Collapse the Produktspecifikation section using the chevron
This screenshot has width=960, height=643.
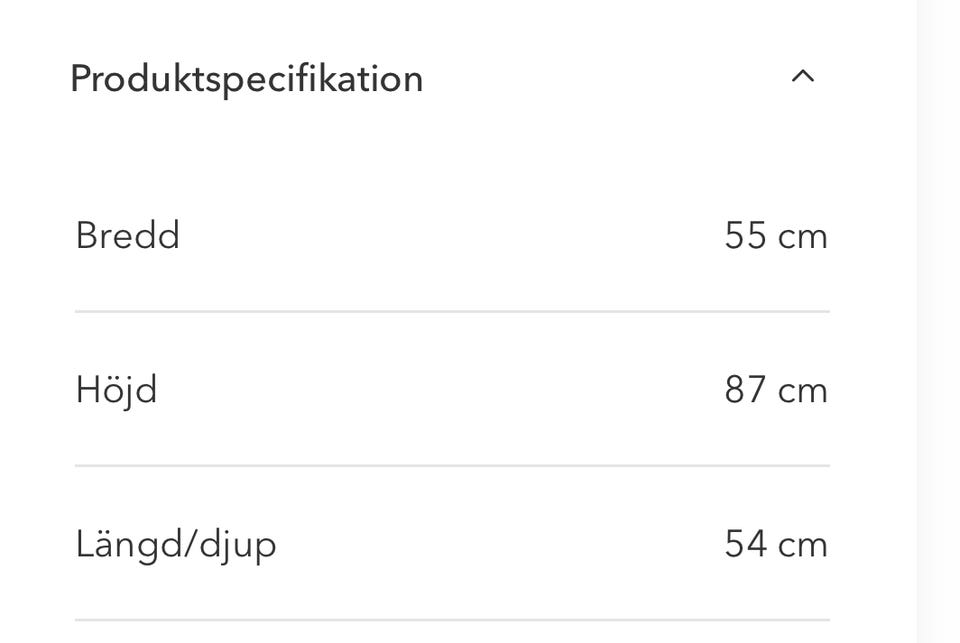click(803, 77)
